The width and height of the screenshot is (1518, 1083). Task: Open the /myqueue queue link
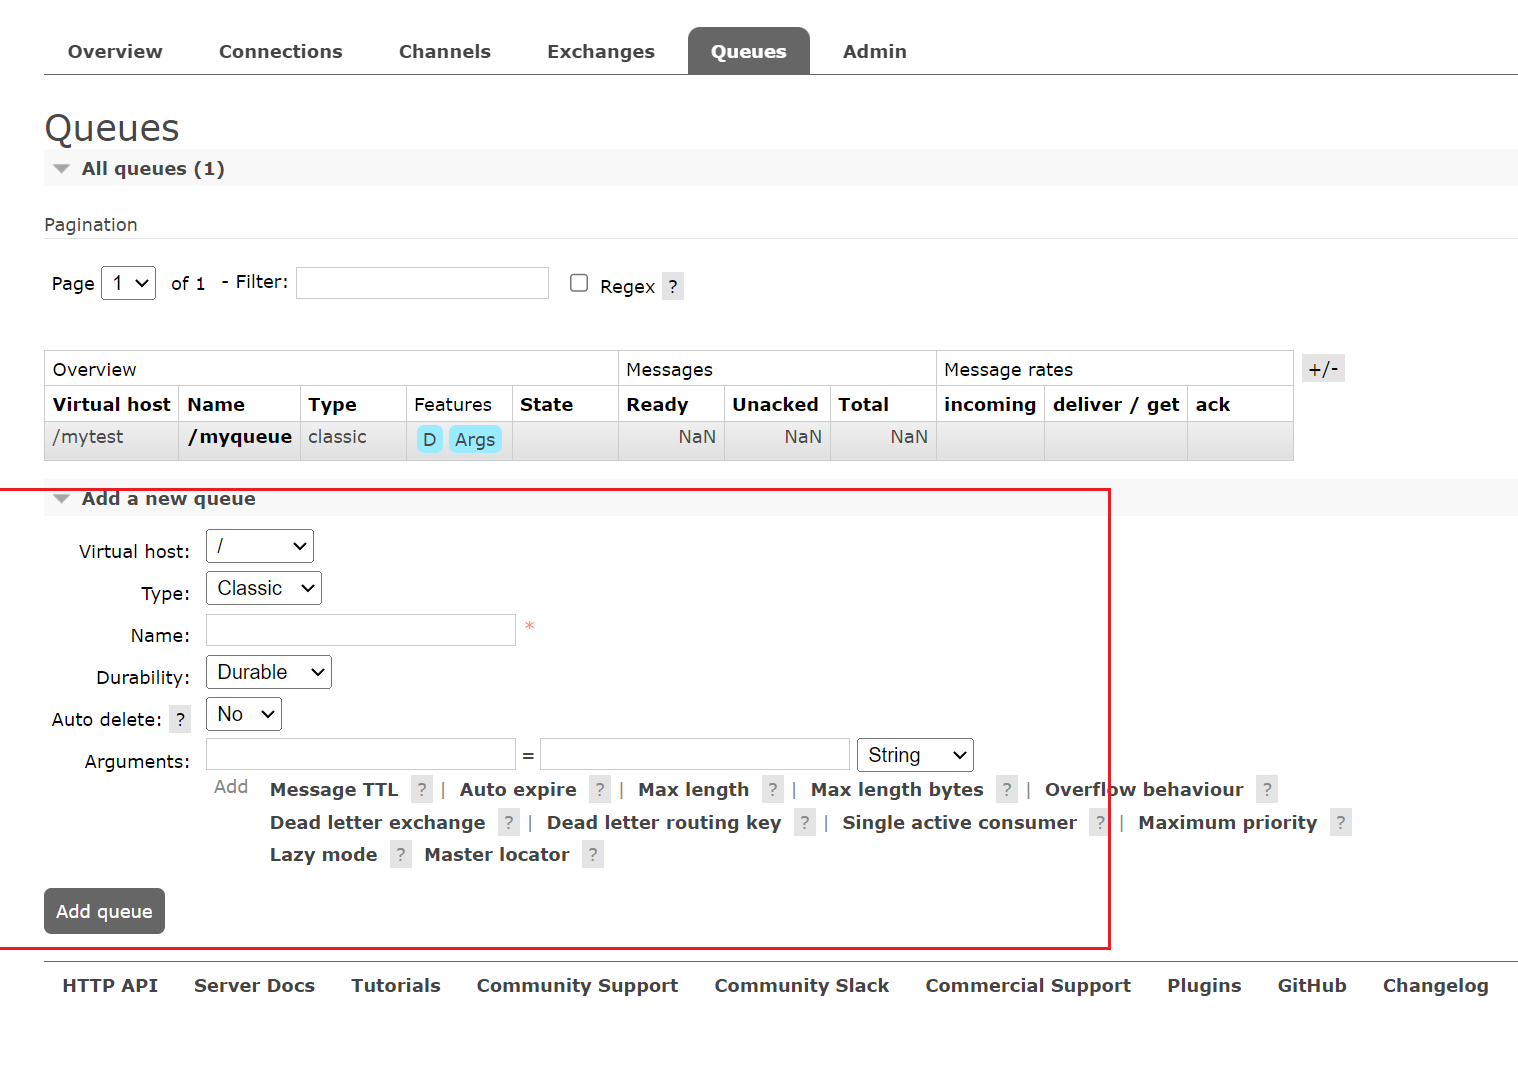point(240,437)
